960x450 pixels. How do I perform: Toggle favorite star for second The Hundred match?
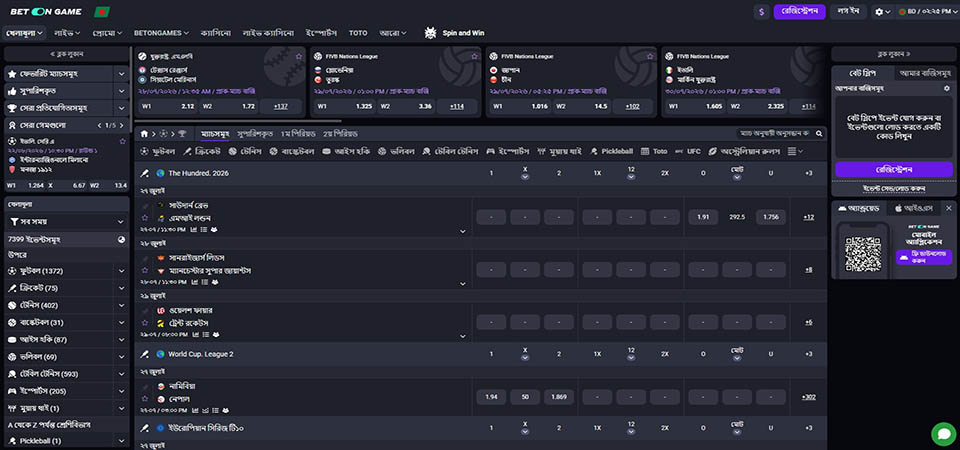(x=144, y=271)
